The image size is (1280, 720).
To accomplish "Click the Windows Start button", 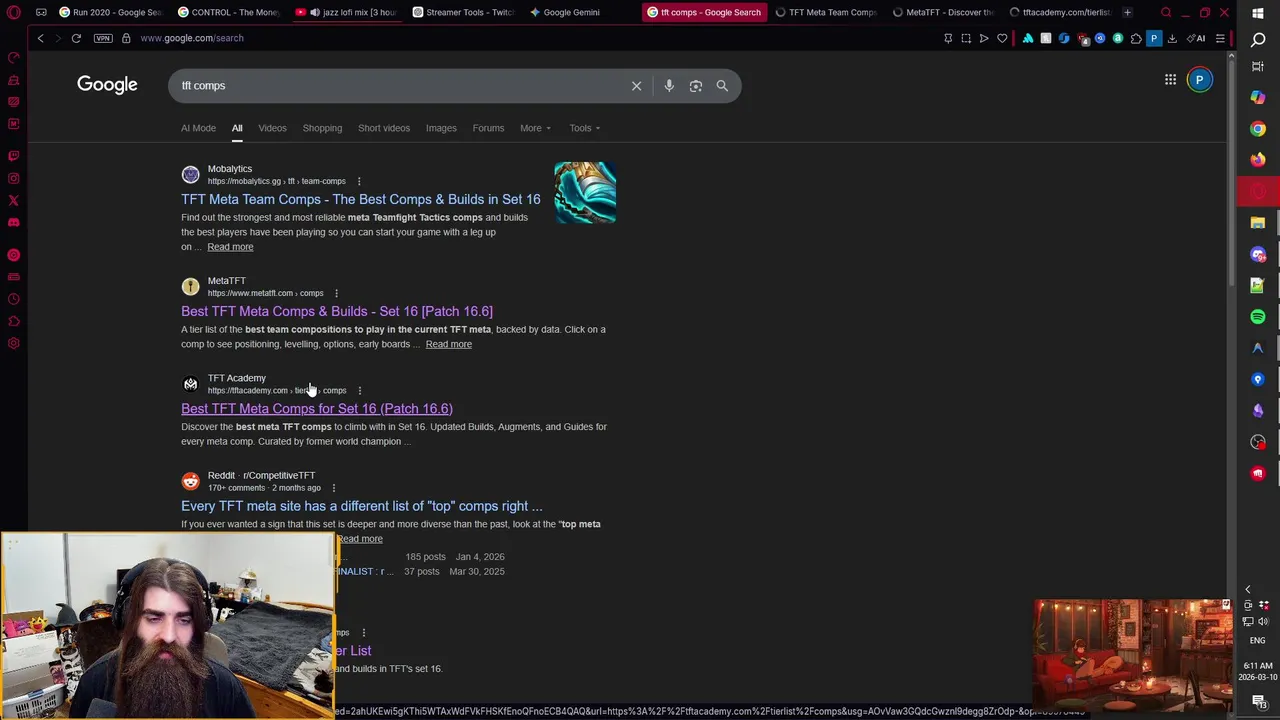I will pos(1258,13).
